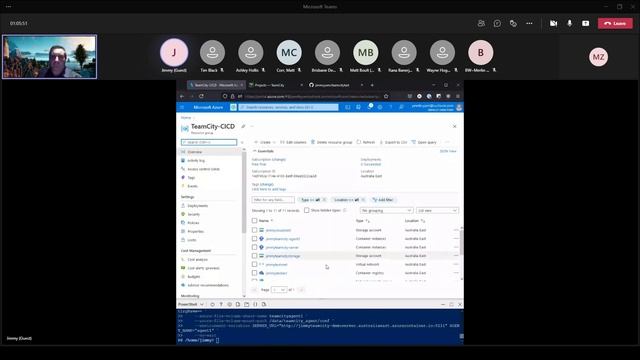Screen dimensions: 640x360
Task: Open the Azure portal hamburger menu
Action: pos(182,107)
